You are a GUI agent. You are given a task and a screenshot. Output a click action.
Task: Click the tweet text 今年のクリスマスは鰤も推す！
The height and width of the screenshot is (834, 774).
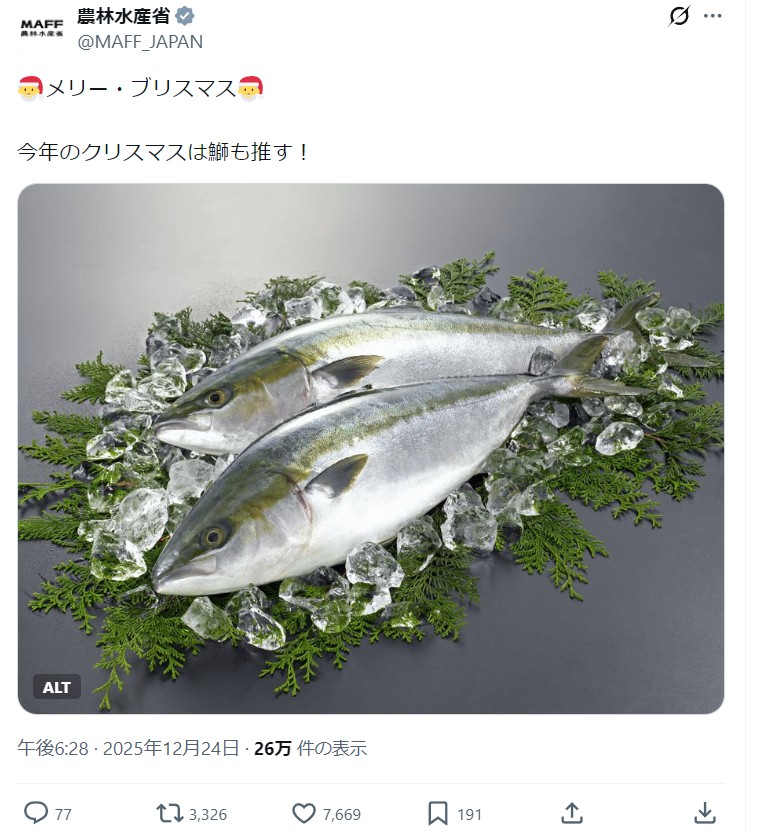[x=164, y=152]
